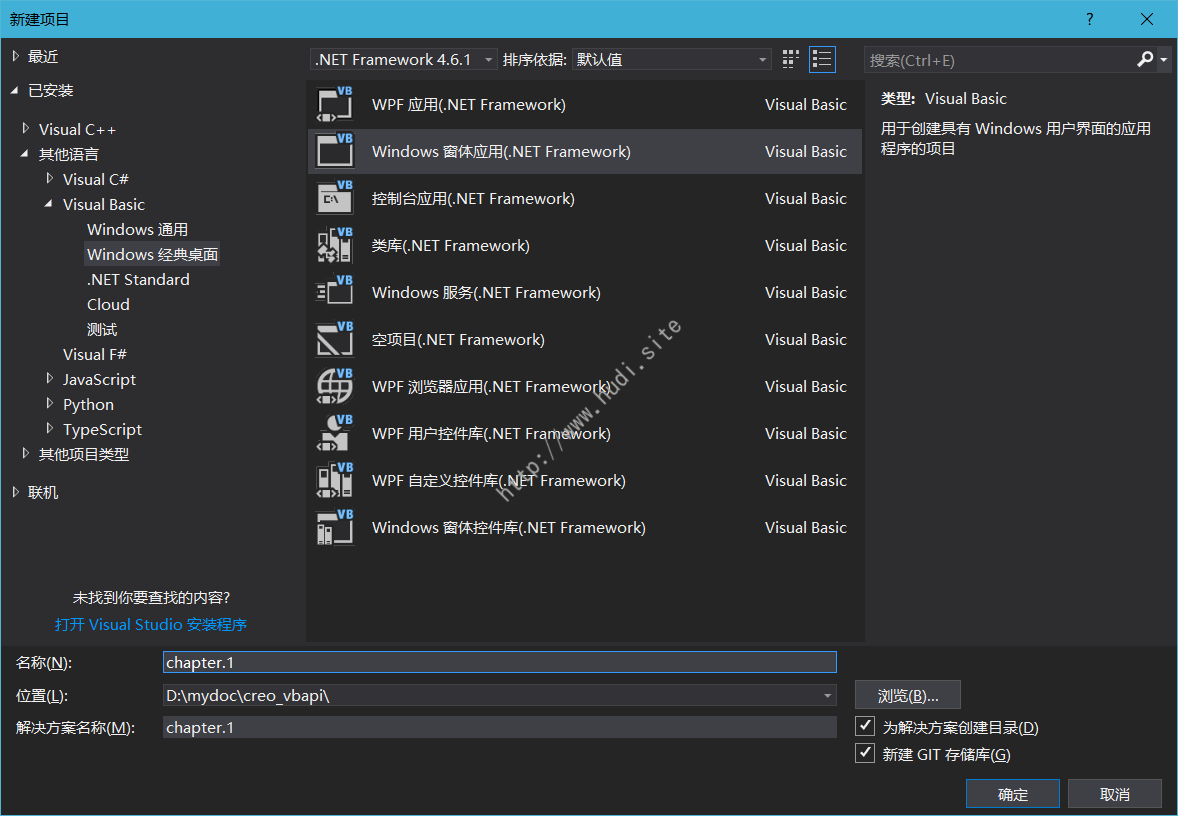Open the .NET Framework 4.6.1 version dropdown
Image resolution: width=1178 pixels, height=816 pixels.
coord(404,59)
